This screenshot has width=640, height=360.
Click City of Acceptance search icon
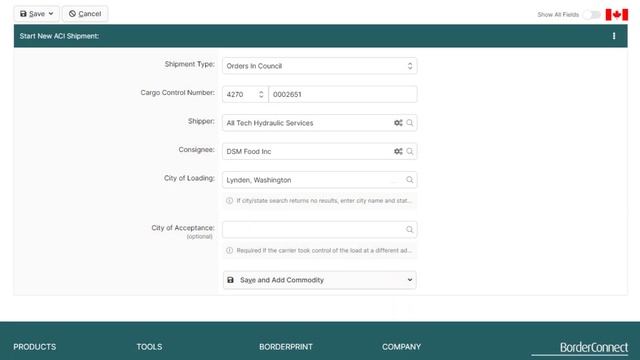click(410, 229)
